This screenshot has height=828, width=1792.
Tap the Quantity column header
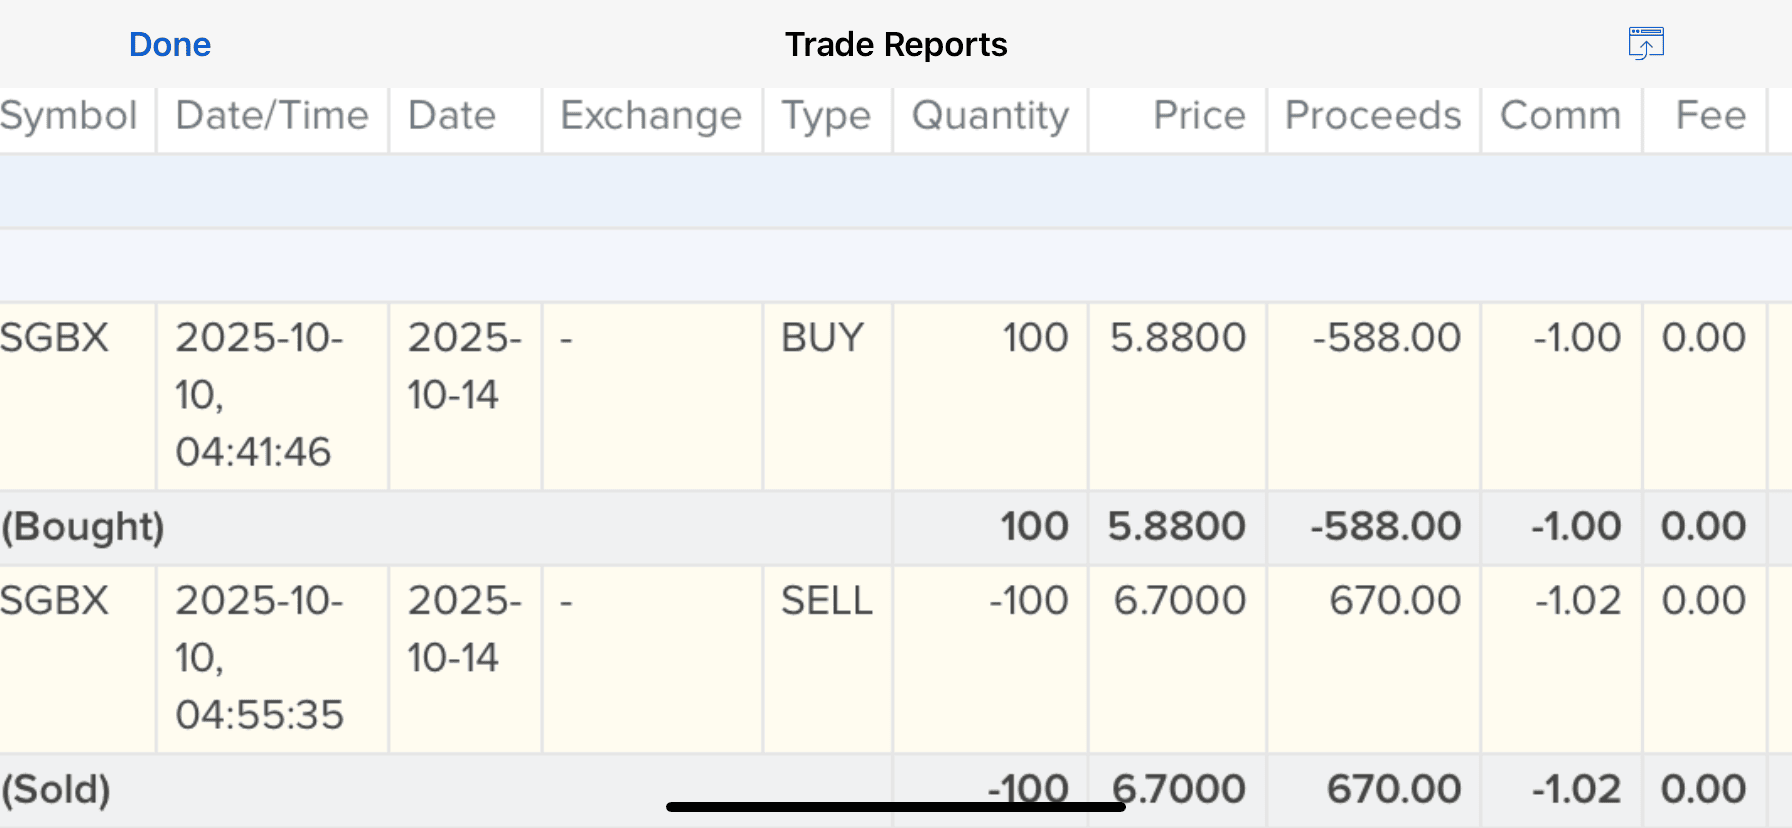990,116
